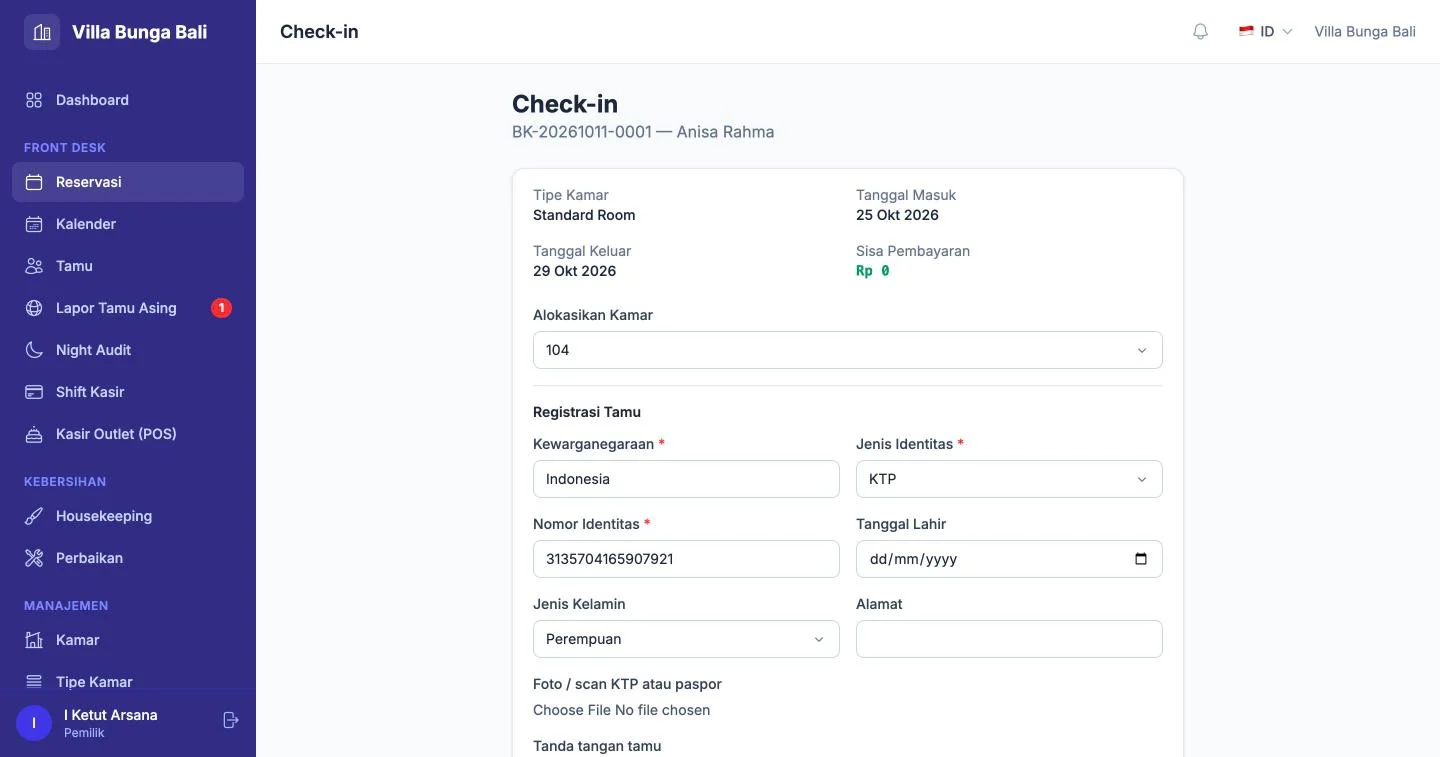
Task: Click the Kalender icon in sidebar
Action: [34, 224]
